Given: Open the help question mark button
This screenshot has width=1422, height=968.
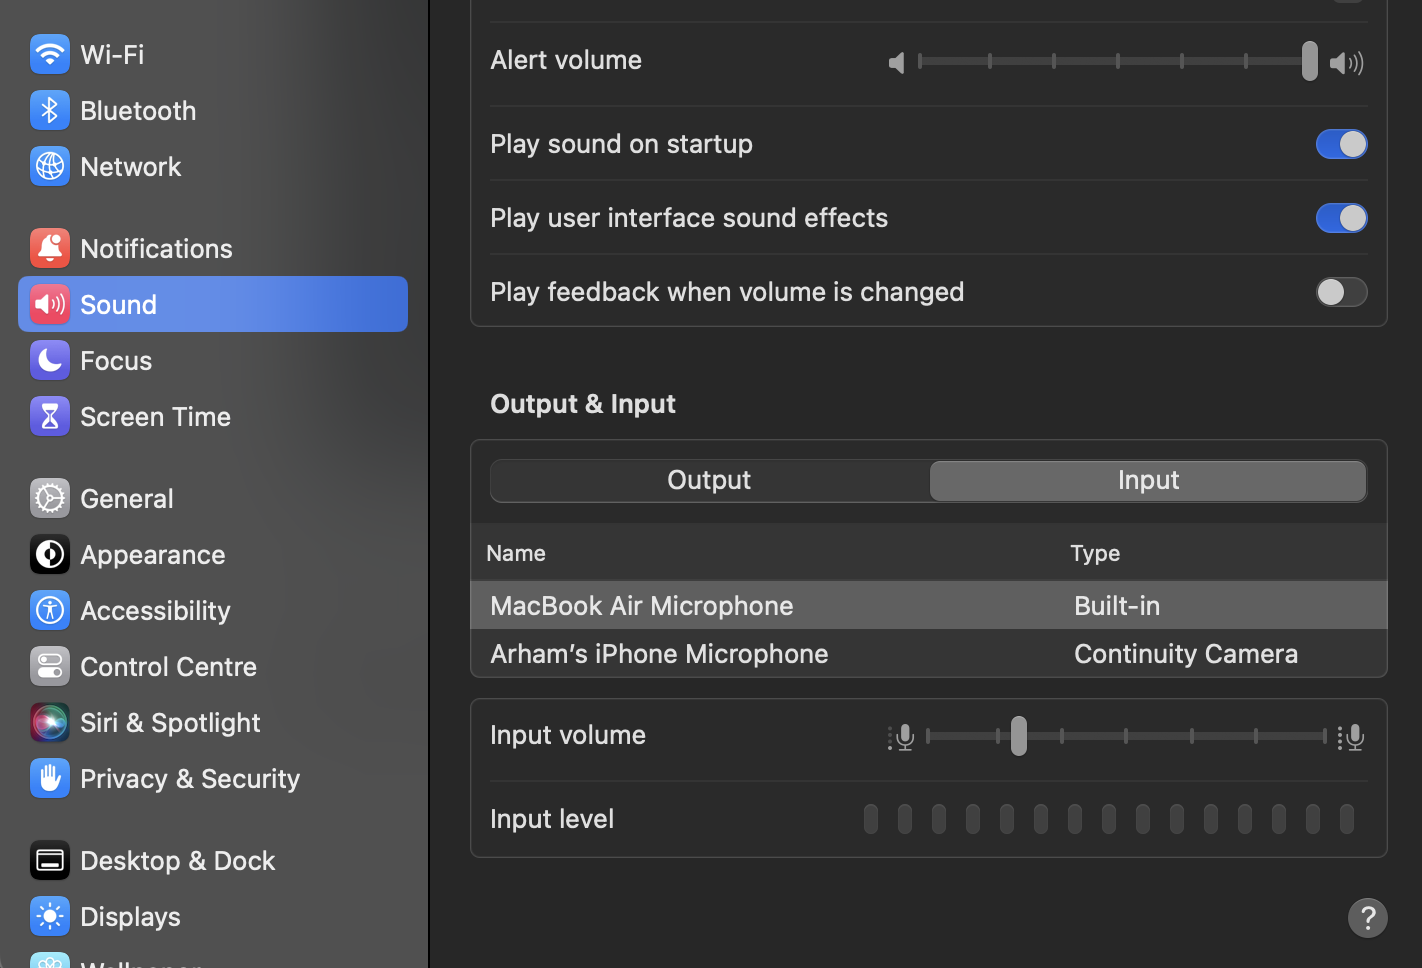Looking at the screenshot, I should 1368,918.
